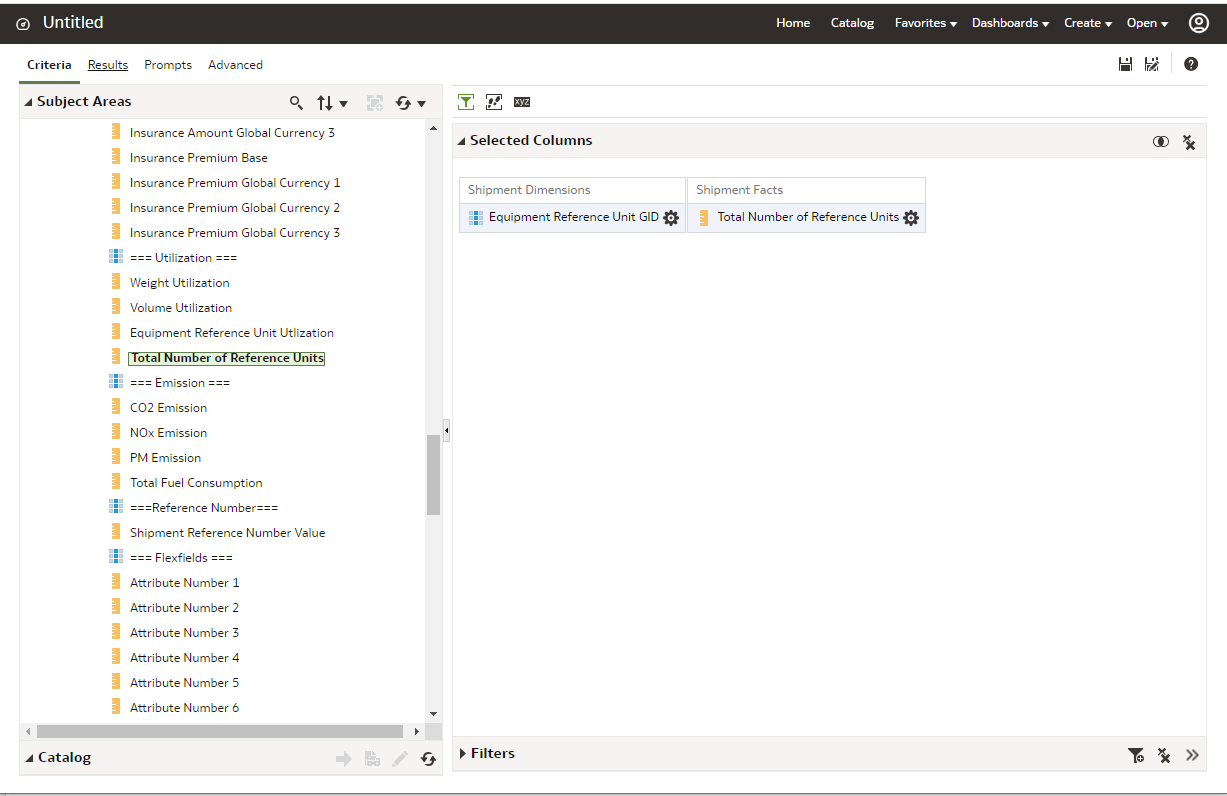The image size is (1227, 796).
Task: Select Volume Utilization column
Action: [181, 308]
